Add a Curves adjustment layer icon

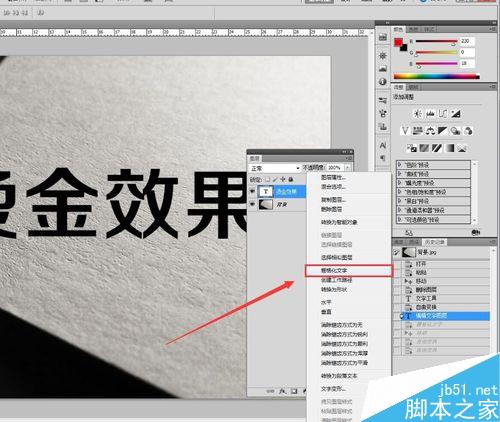[x=443, y=114]
